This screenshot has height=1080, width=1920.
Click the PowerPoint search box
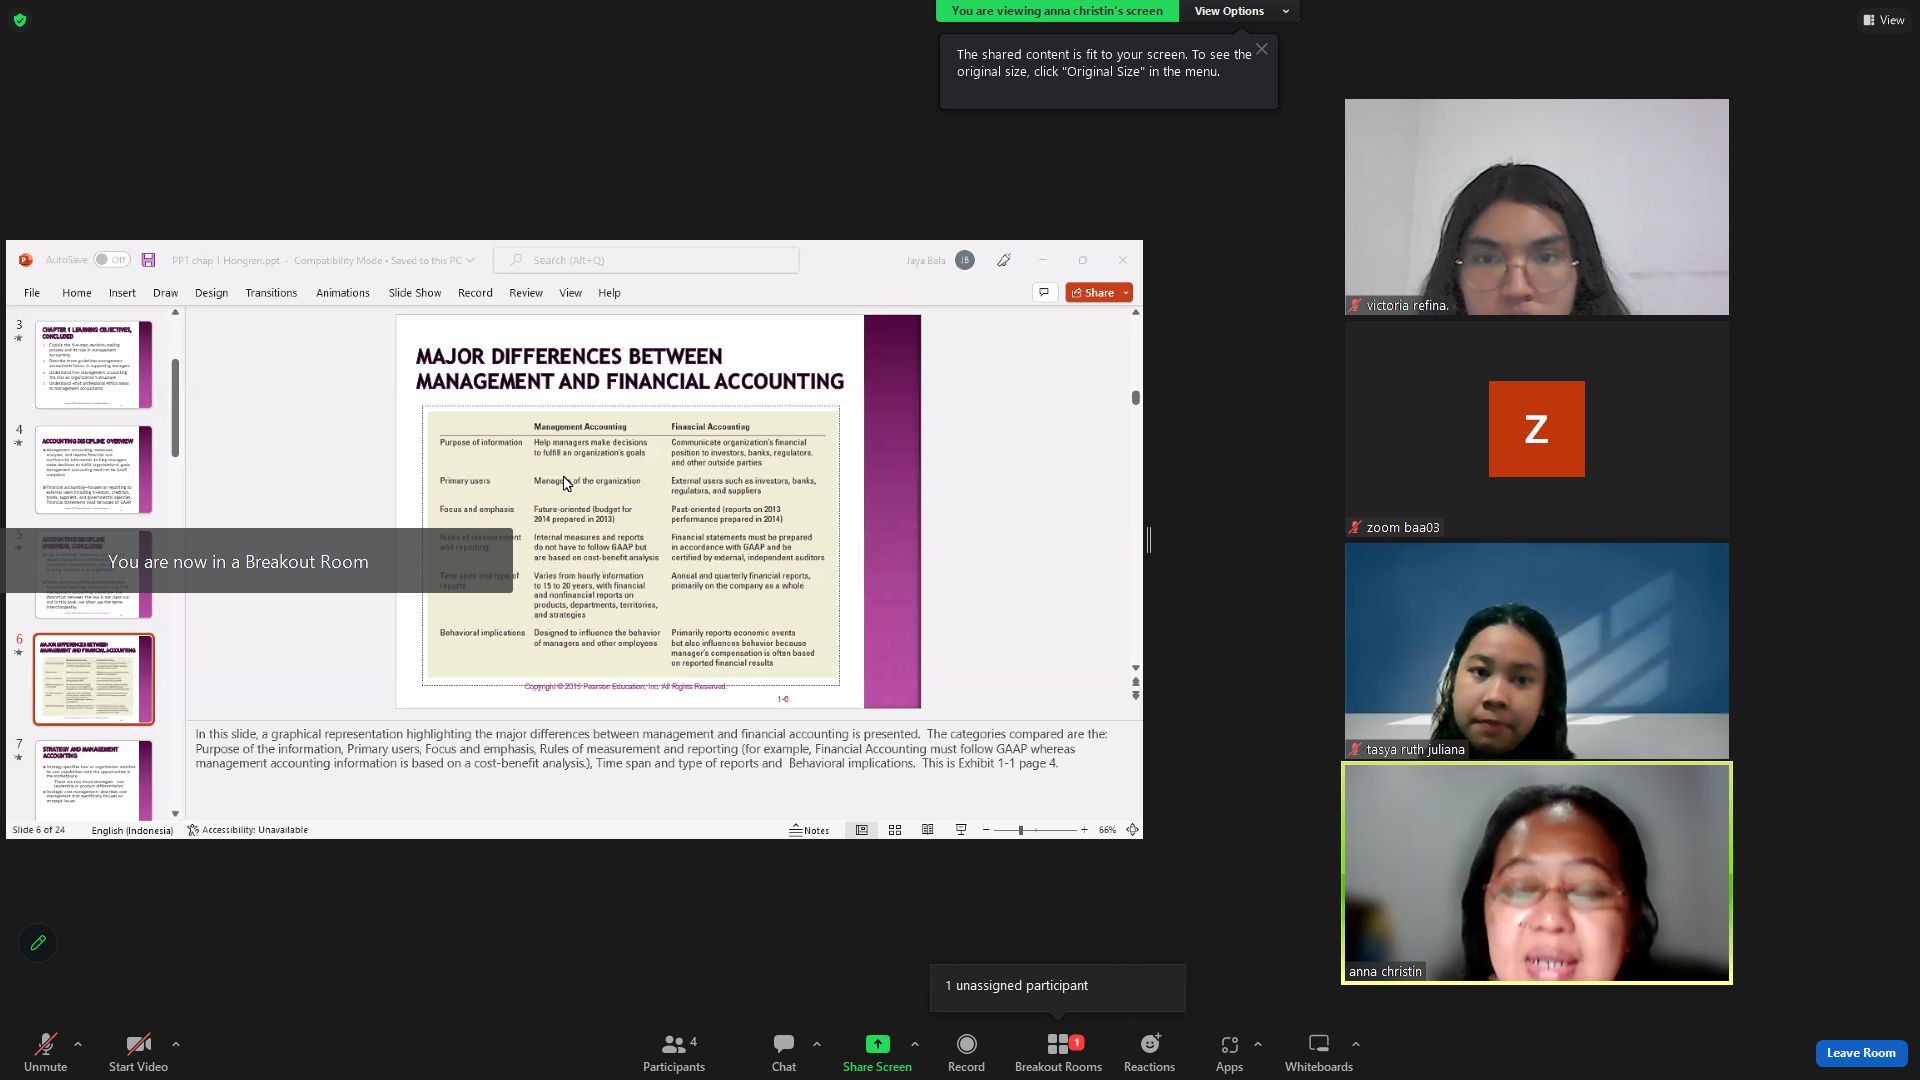pos(646,260)
